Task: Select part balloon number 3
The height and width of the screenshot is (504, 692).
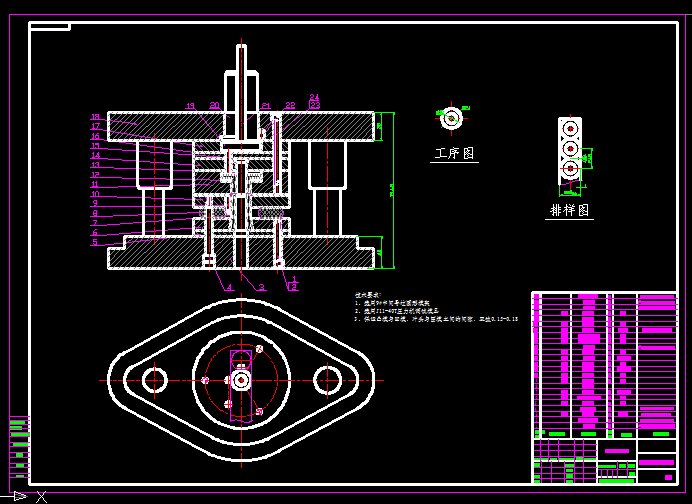Action: pos(262,288)
